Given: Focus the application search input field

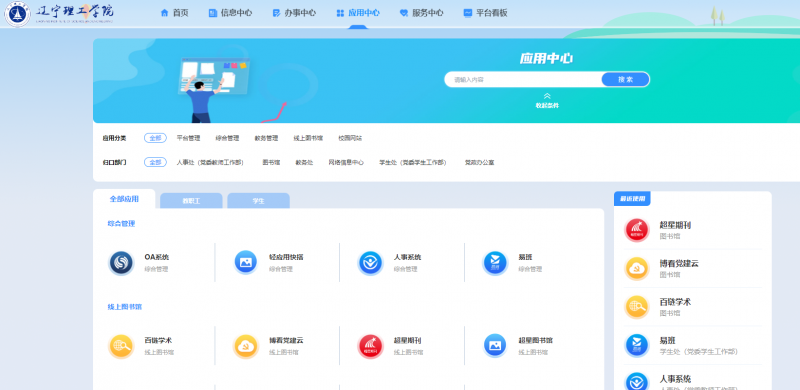Looking at the screenshot, I should pyautogui.click(x=523, y=79).
